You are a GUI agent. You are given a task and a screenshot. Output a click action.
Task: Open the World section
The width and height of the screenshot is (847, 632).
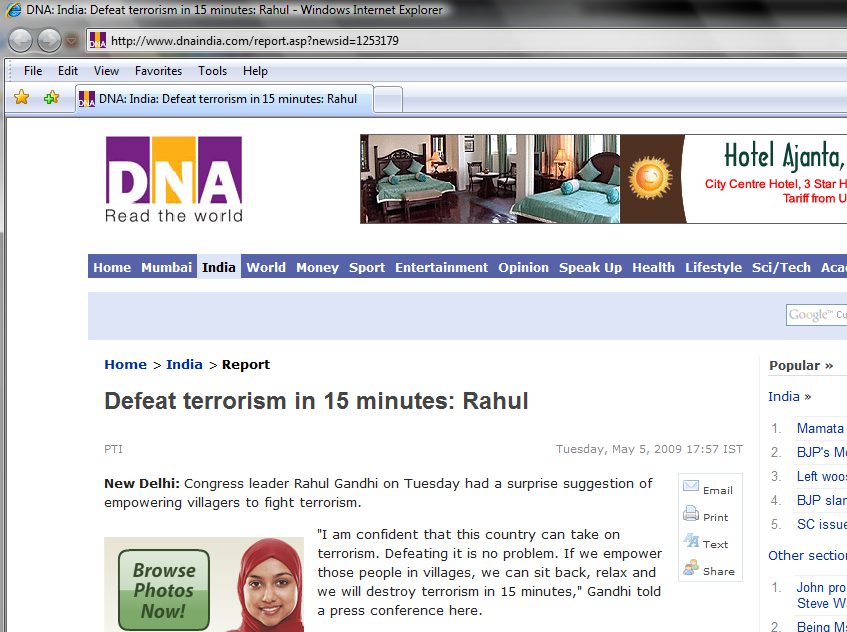pos(266,267)
